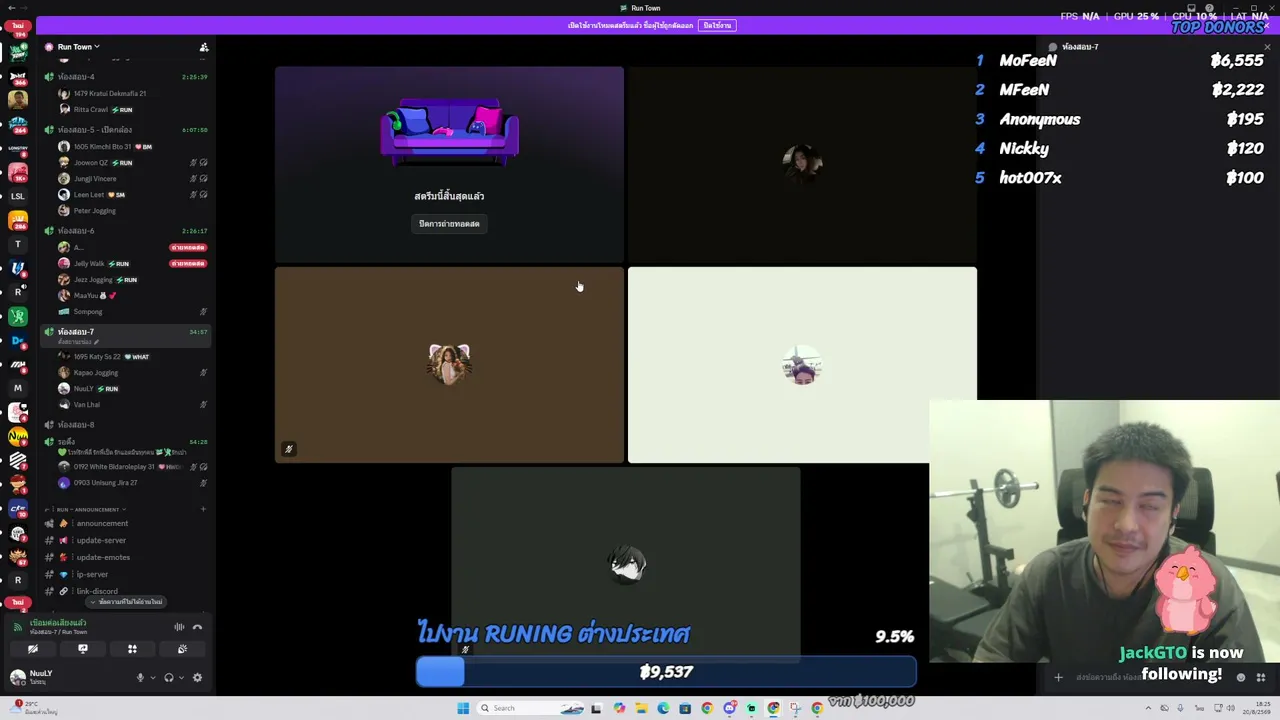This screenshot has height=720, width=1280.
Task: Open the Run Town server dropdown menu
Action: tap(78, 47)
